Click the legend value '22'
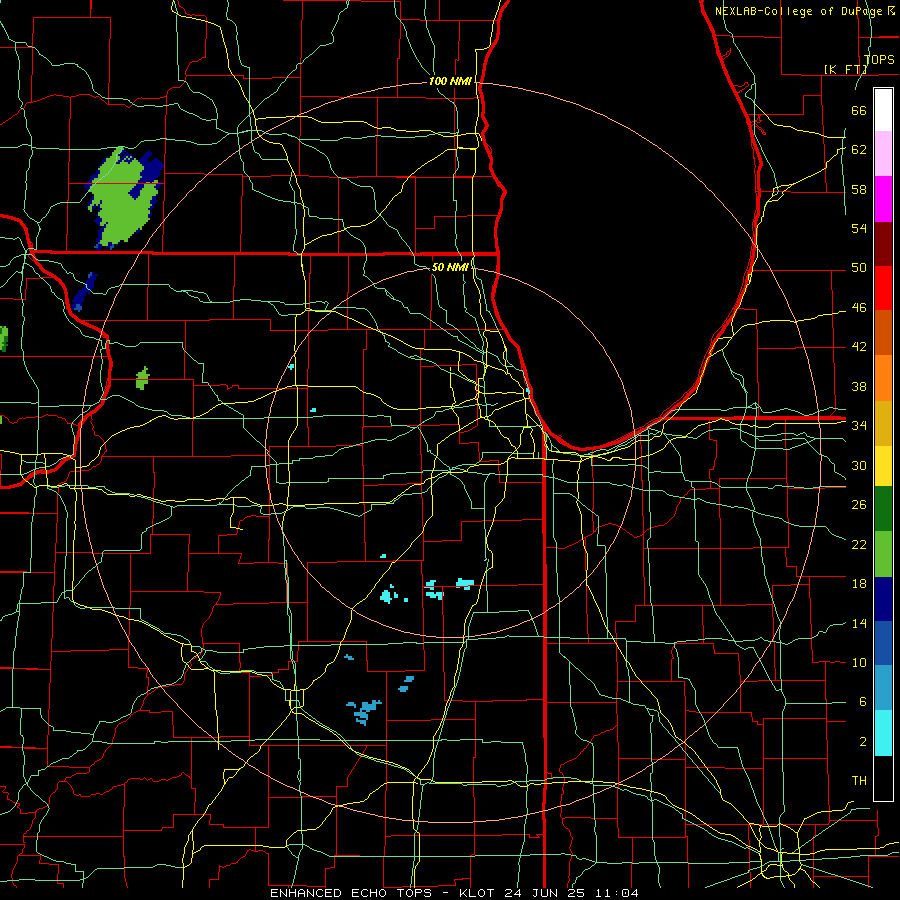The image size is (900, 900). pyautogui.click(x=859, y=544)
